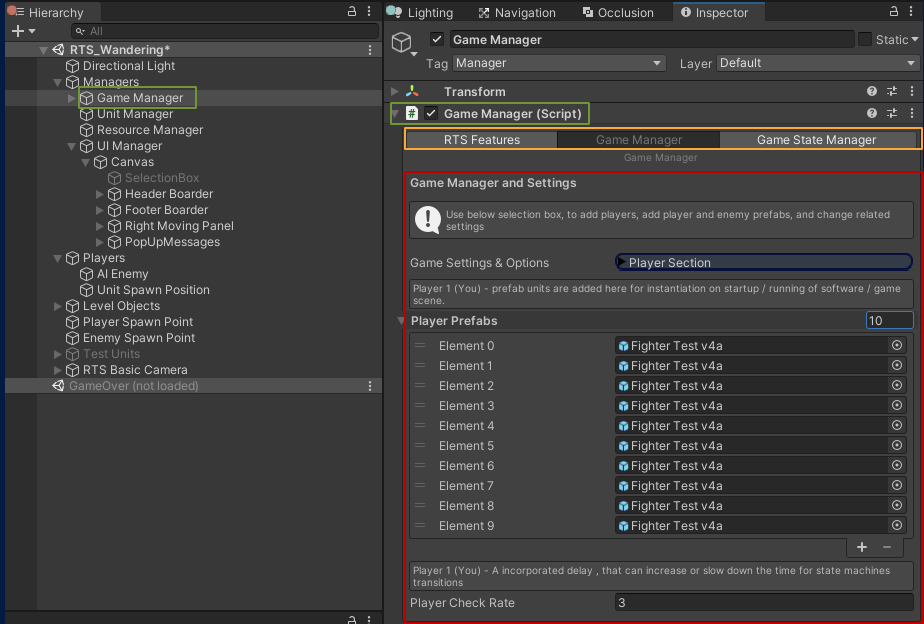Click the Player Check Rate value field
Viewport: 924px width, 624px height.
763,603
